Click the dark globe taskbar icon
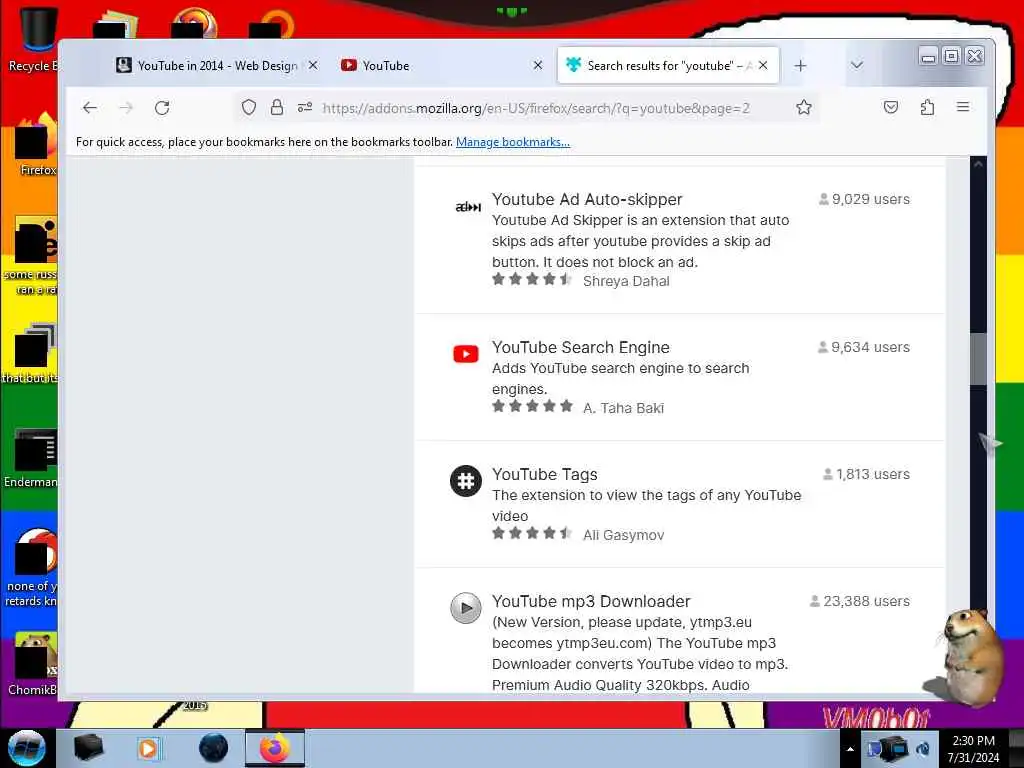 point(214,748)
